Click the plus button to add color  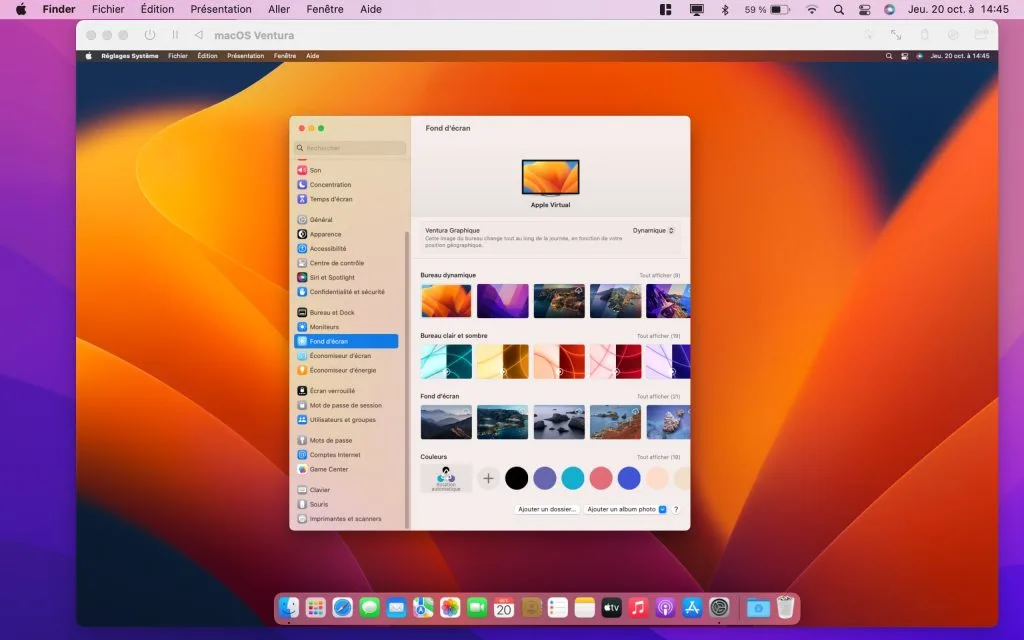click(x=488, y=479)
